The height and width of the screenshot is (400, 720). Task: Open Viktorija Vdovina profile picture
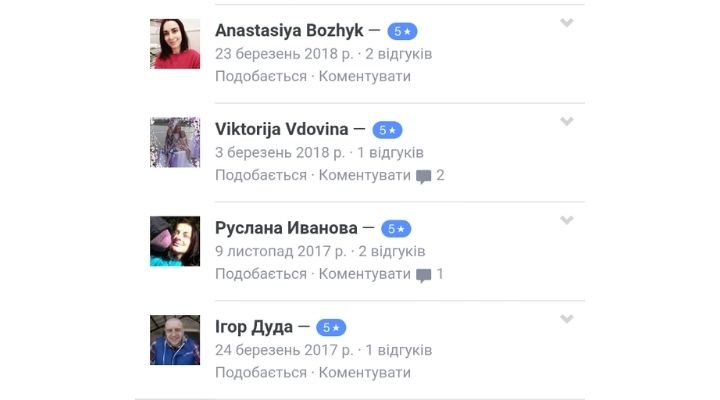[175, 142]
